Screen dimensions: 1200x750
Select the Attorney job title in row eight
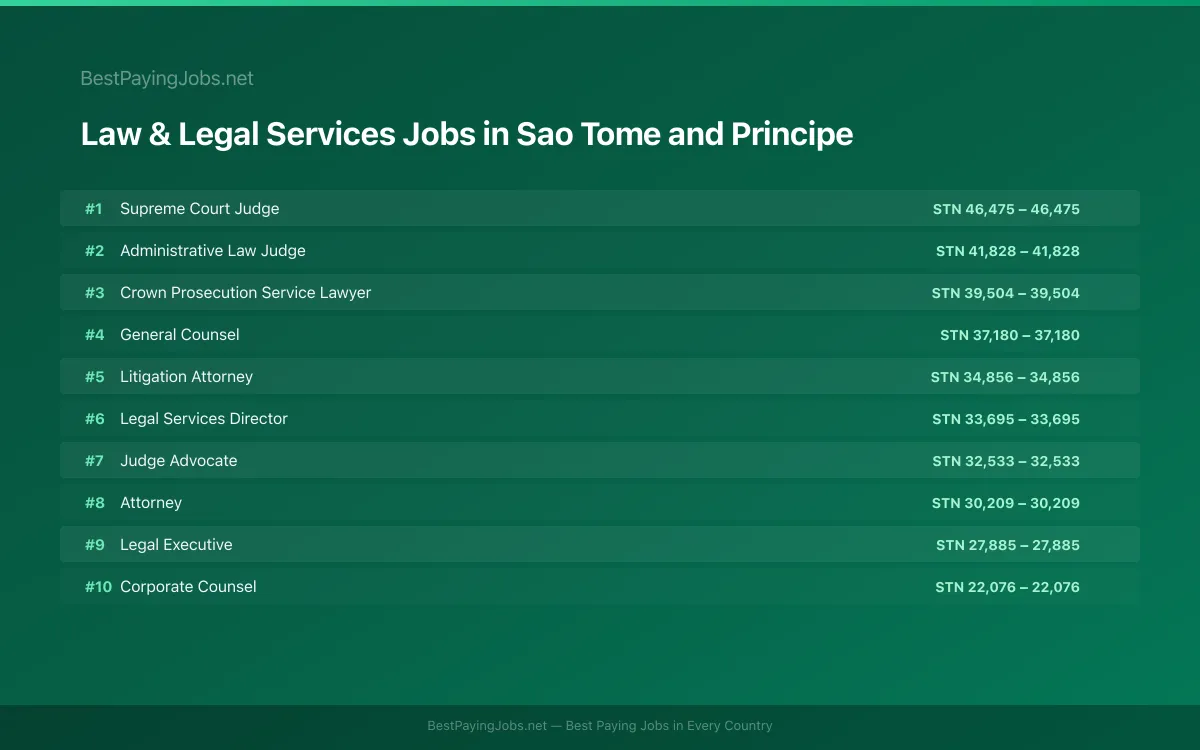(x=151, y=503)
